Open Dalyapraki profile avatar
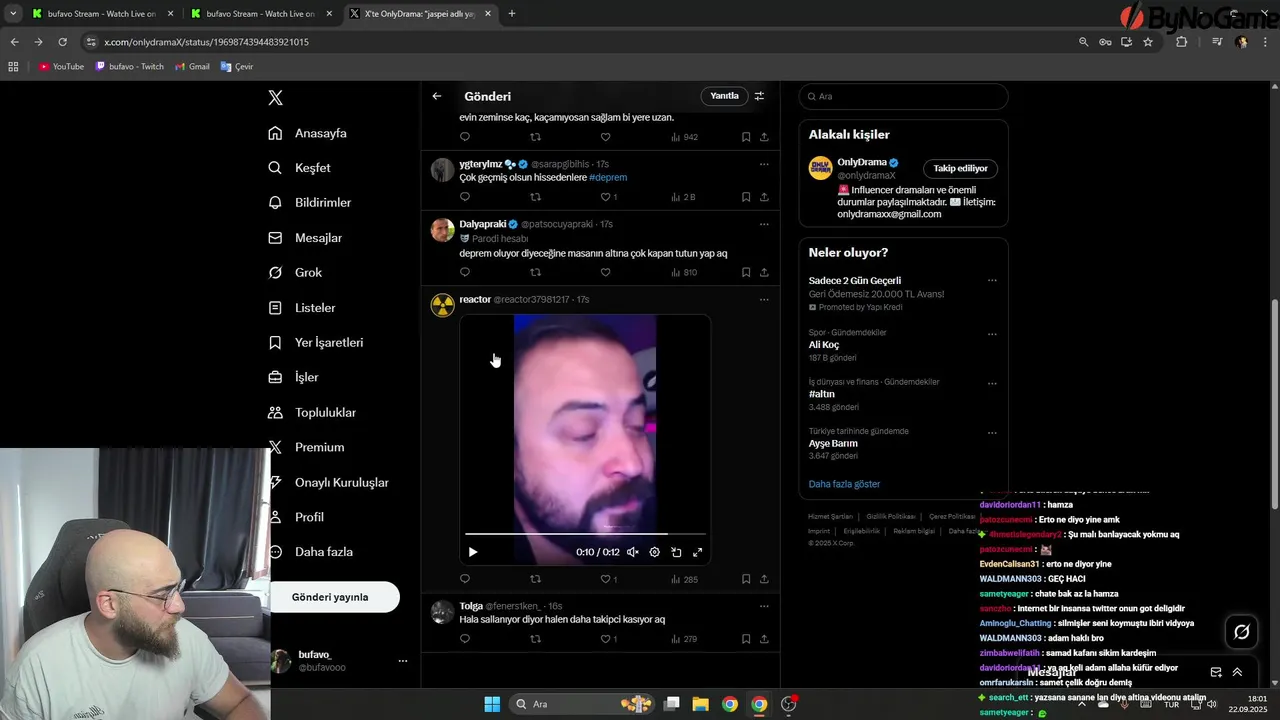 tap(442, 230)
